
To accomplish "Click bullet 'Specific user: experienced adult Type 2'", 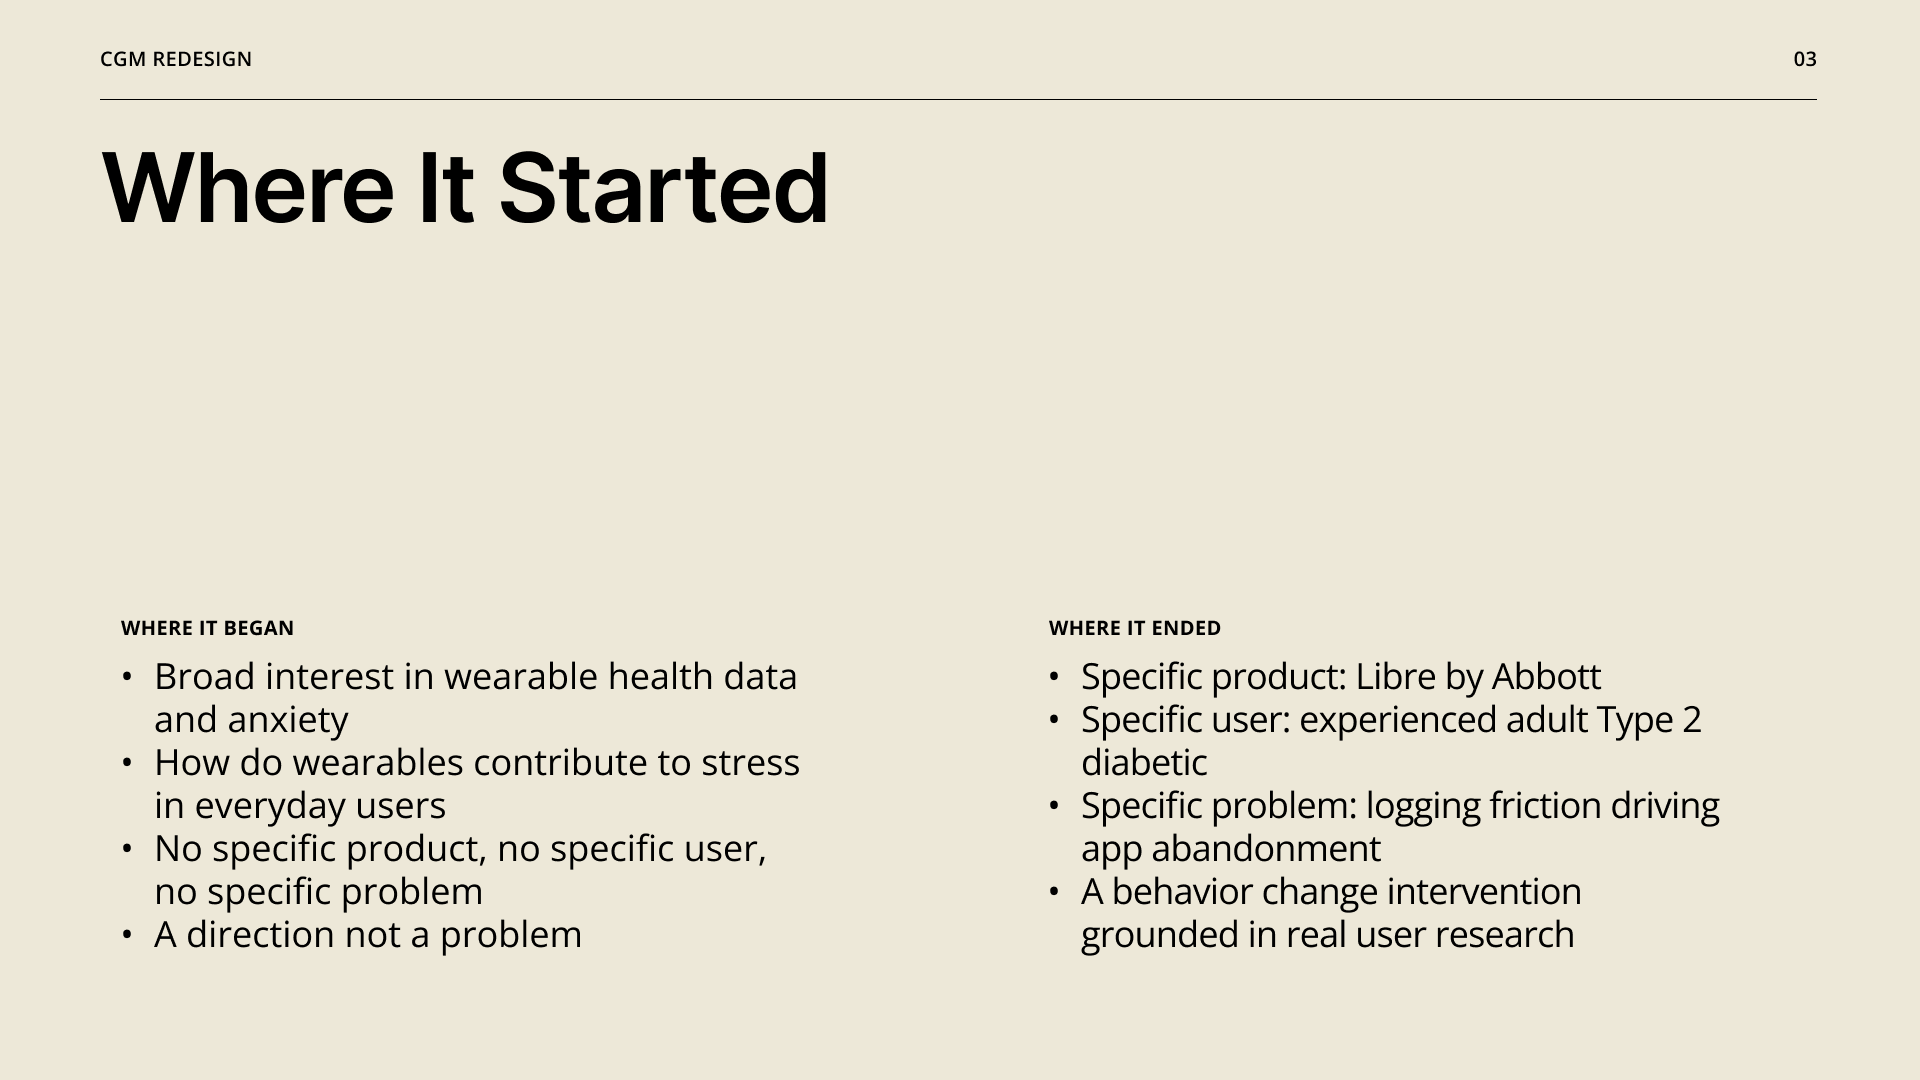I will [1391, 720].
